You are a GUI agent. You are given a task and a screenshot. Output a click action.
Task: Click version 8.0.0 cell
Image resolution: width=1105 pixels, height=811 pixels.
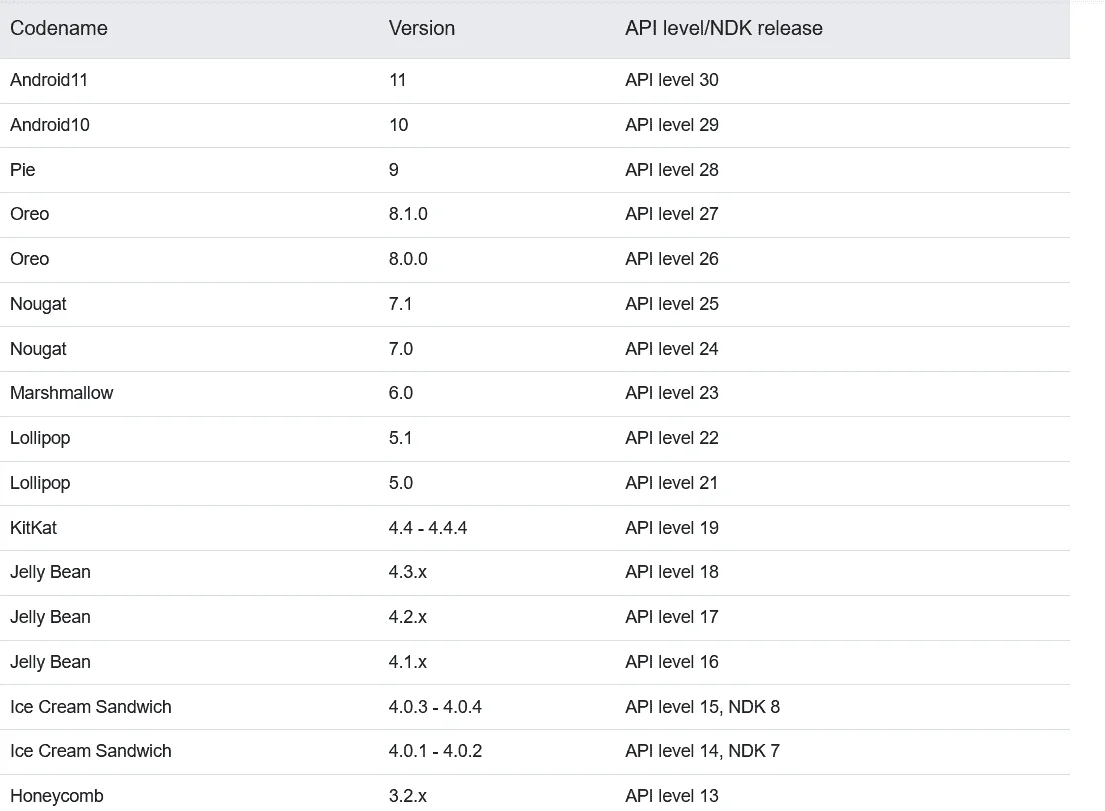tap(408, 259)
